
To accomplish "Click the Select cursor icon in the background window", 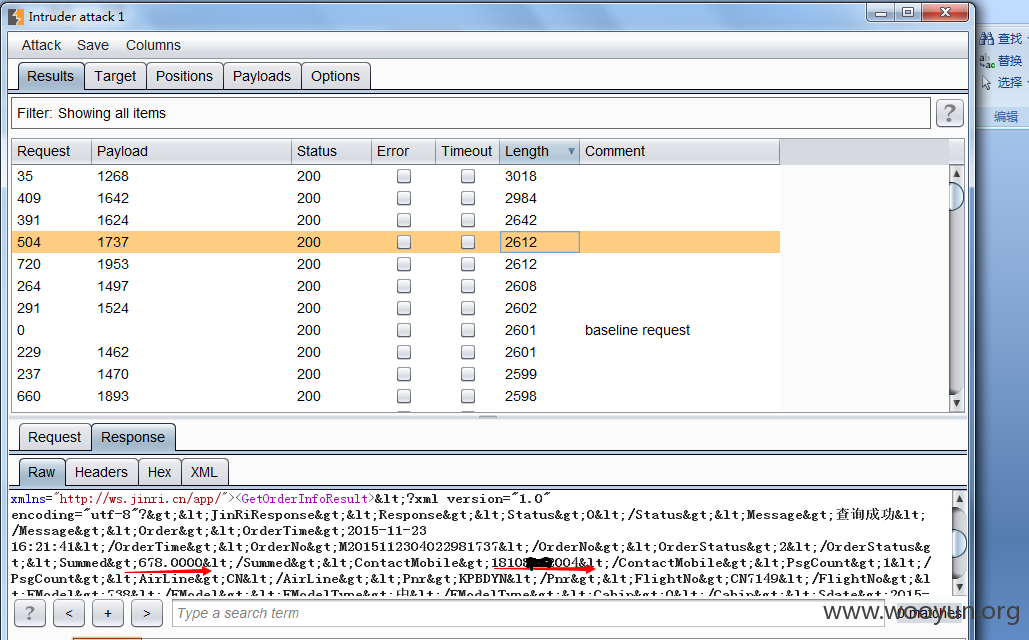I will pos(986,83).
